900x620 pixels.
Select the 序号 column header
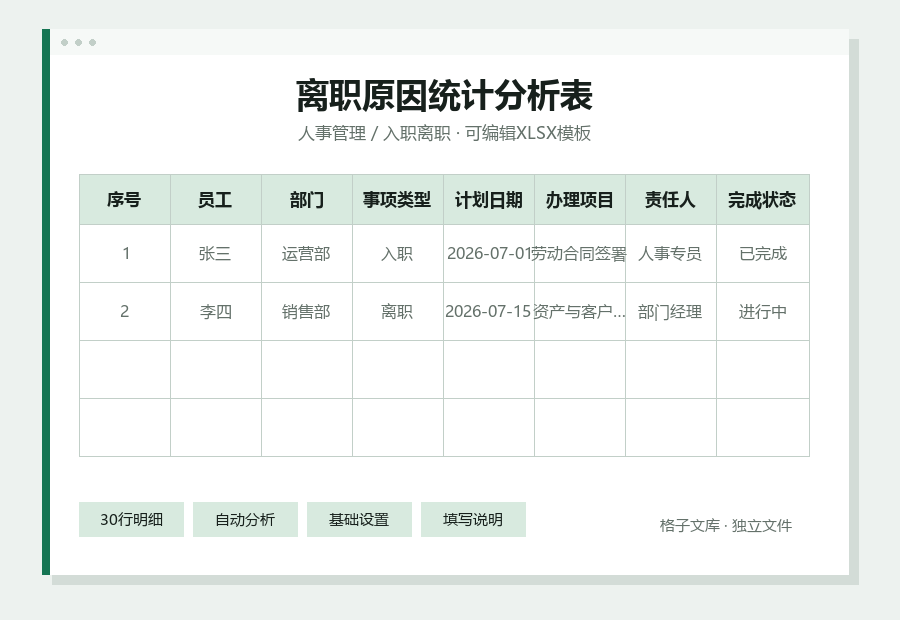[x=125, y=200]
